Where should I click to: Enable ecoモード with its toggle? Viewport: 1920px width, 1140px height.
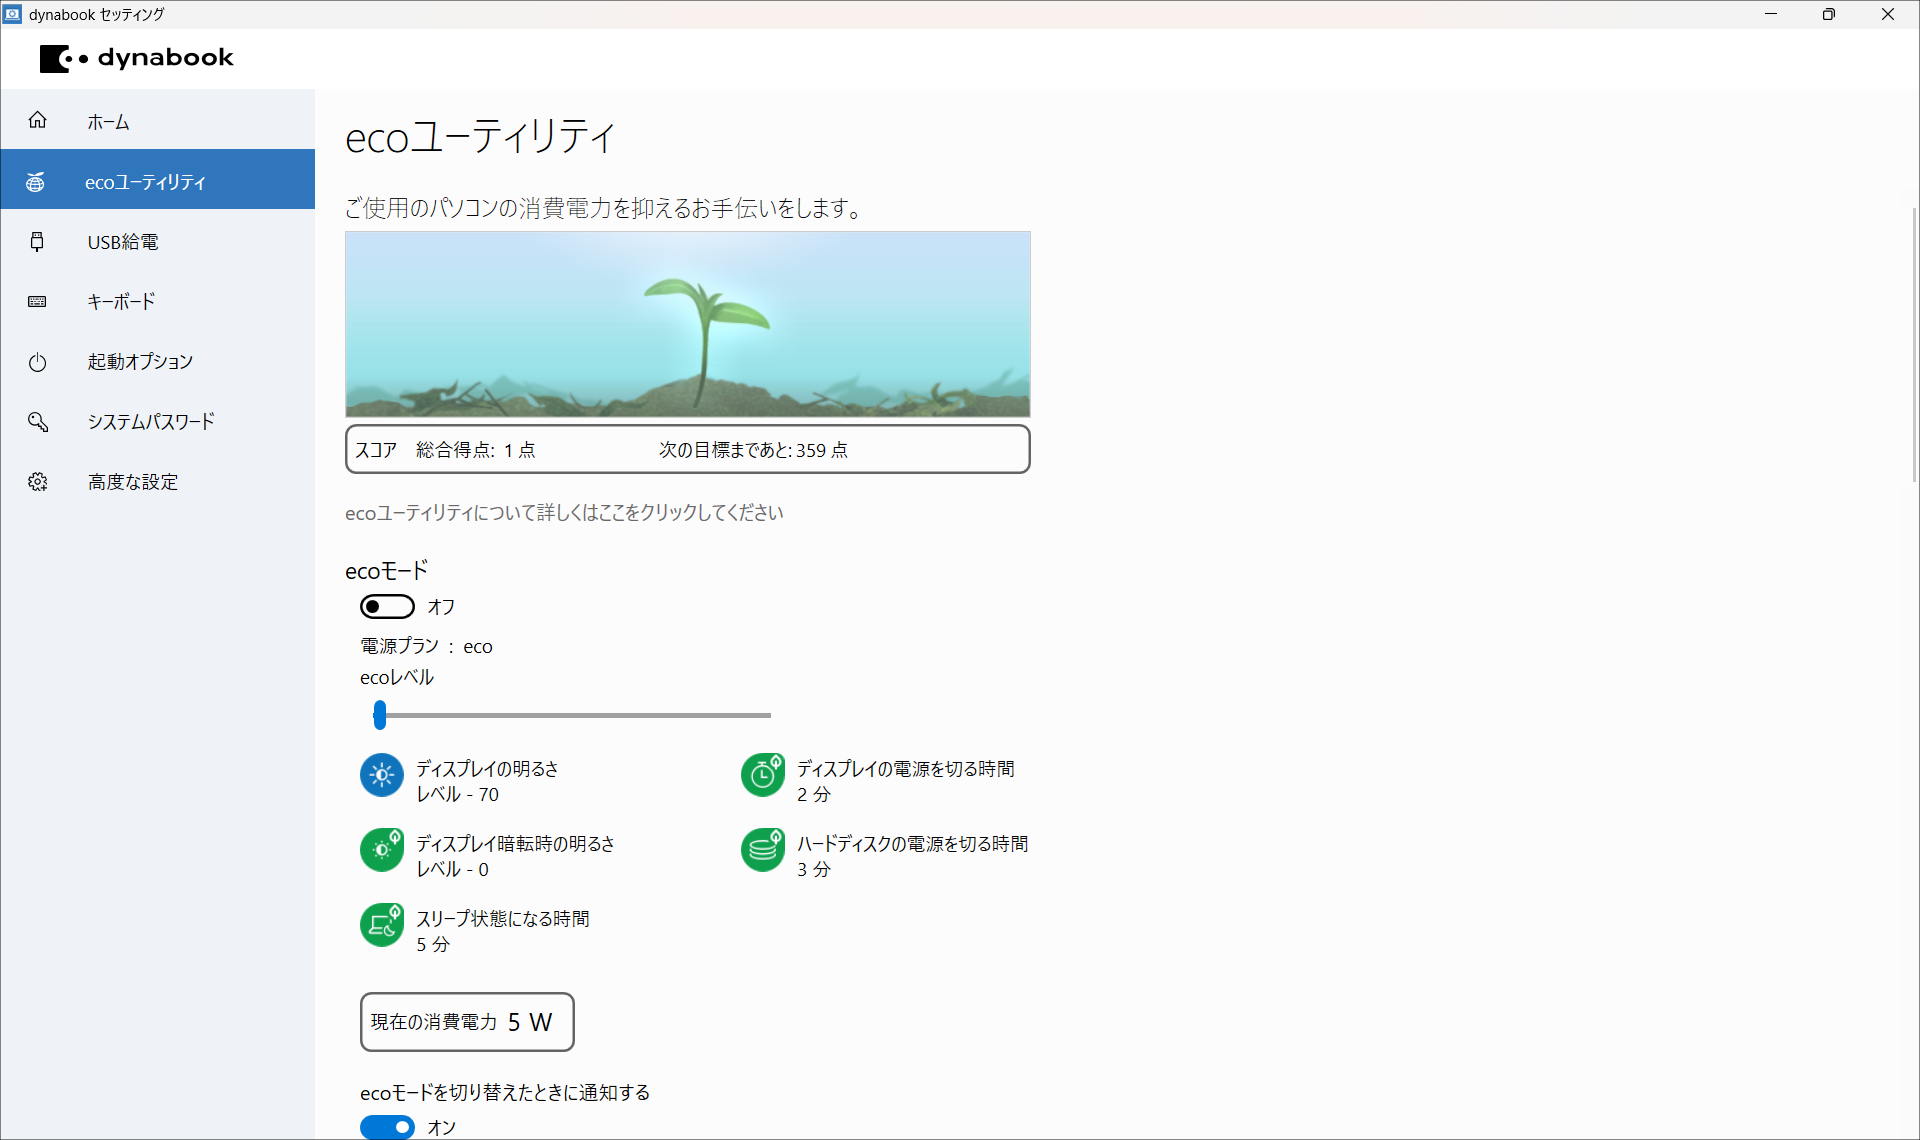(x=387, y=606)
